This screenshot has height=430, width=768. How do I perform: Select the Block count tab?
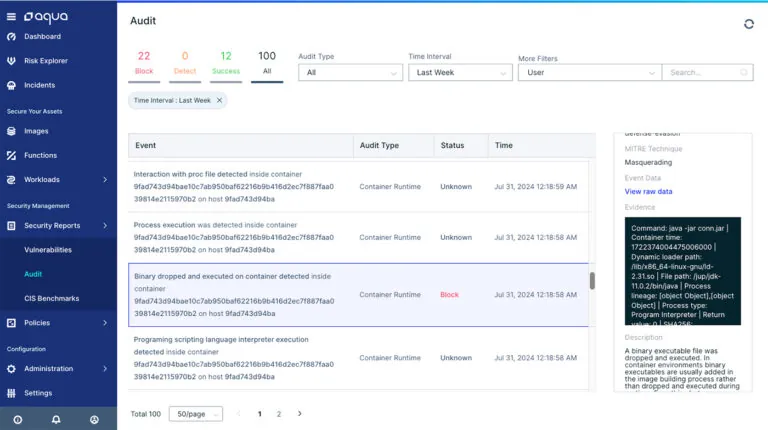point(144,62)
